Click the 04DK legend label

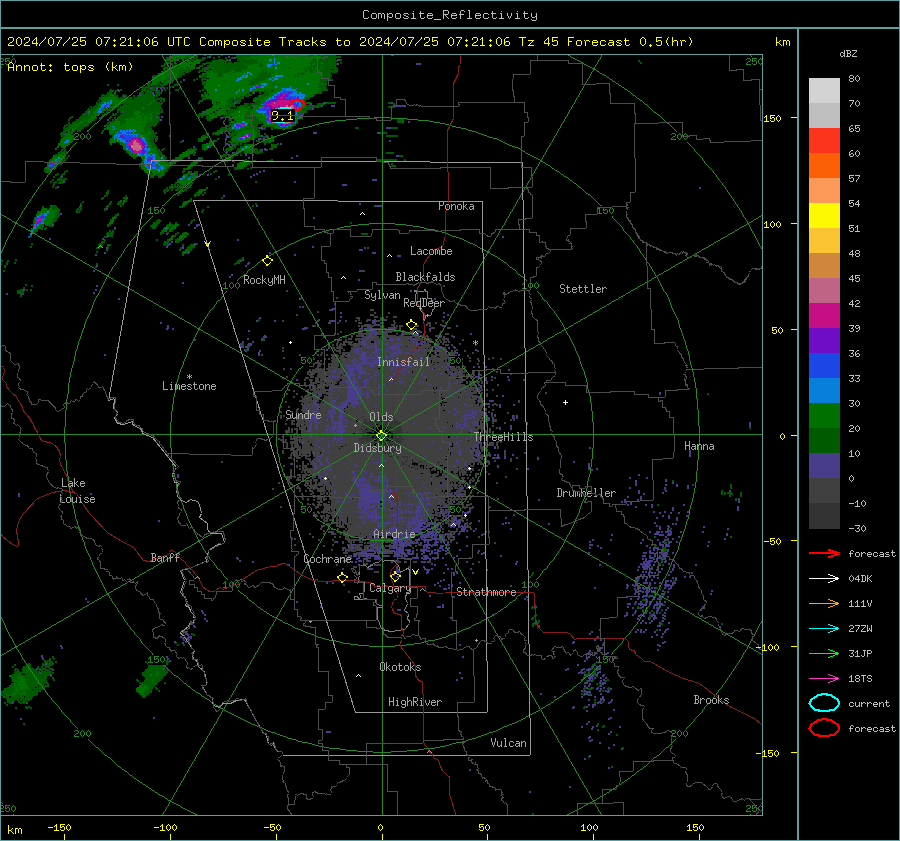(x=860, y=579)
